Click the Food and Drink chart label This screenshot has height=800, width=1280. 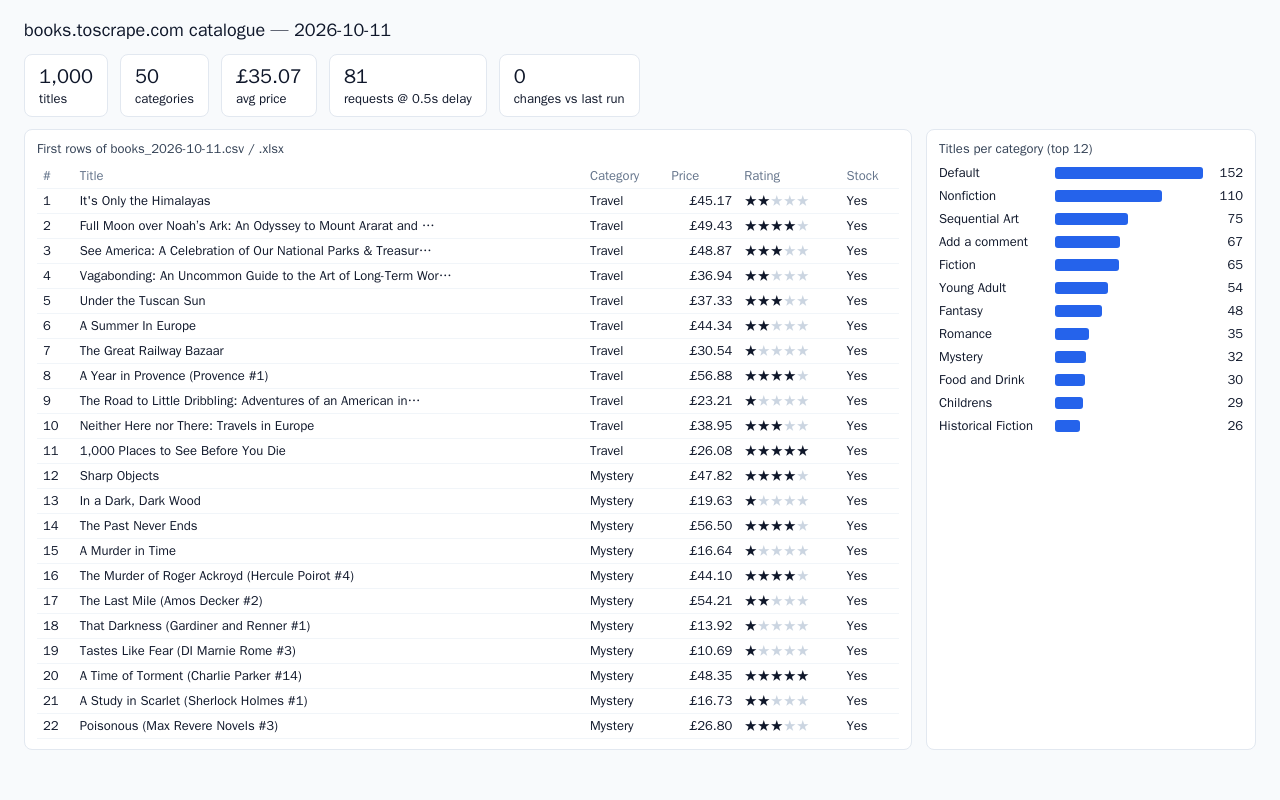[981, 380]
